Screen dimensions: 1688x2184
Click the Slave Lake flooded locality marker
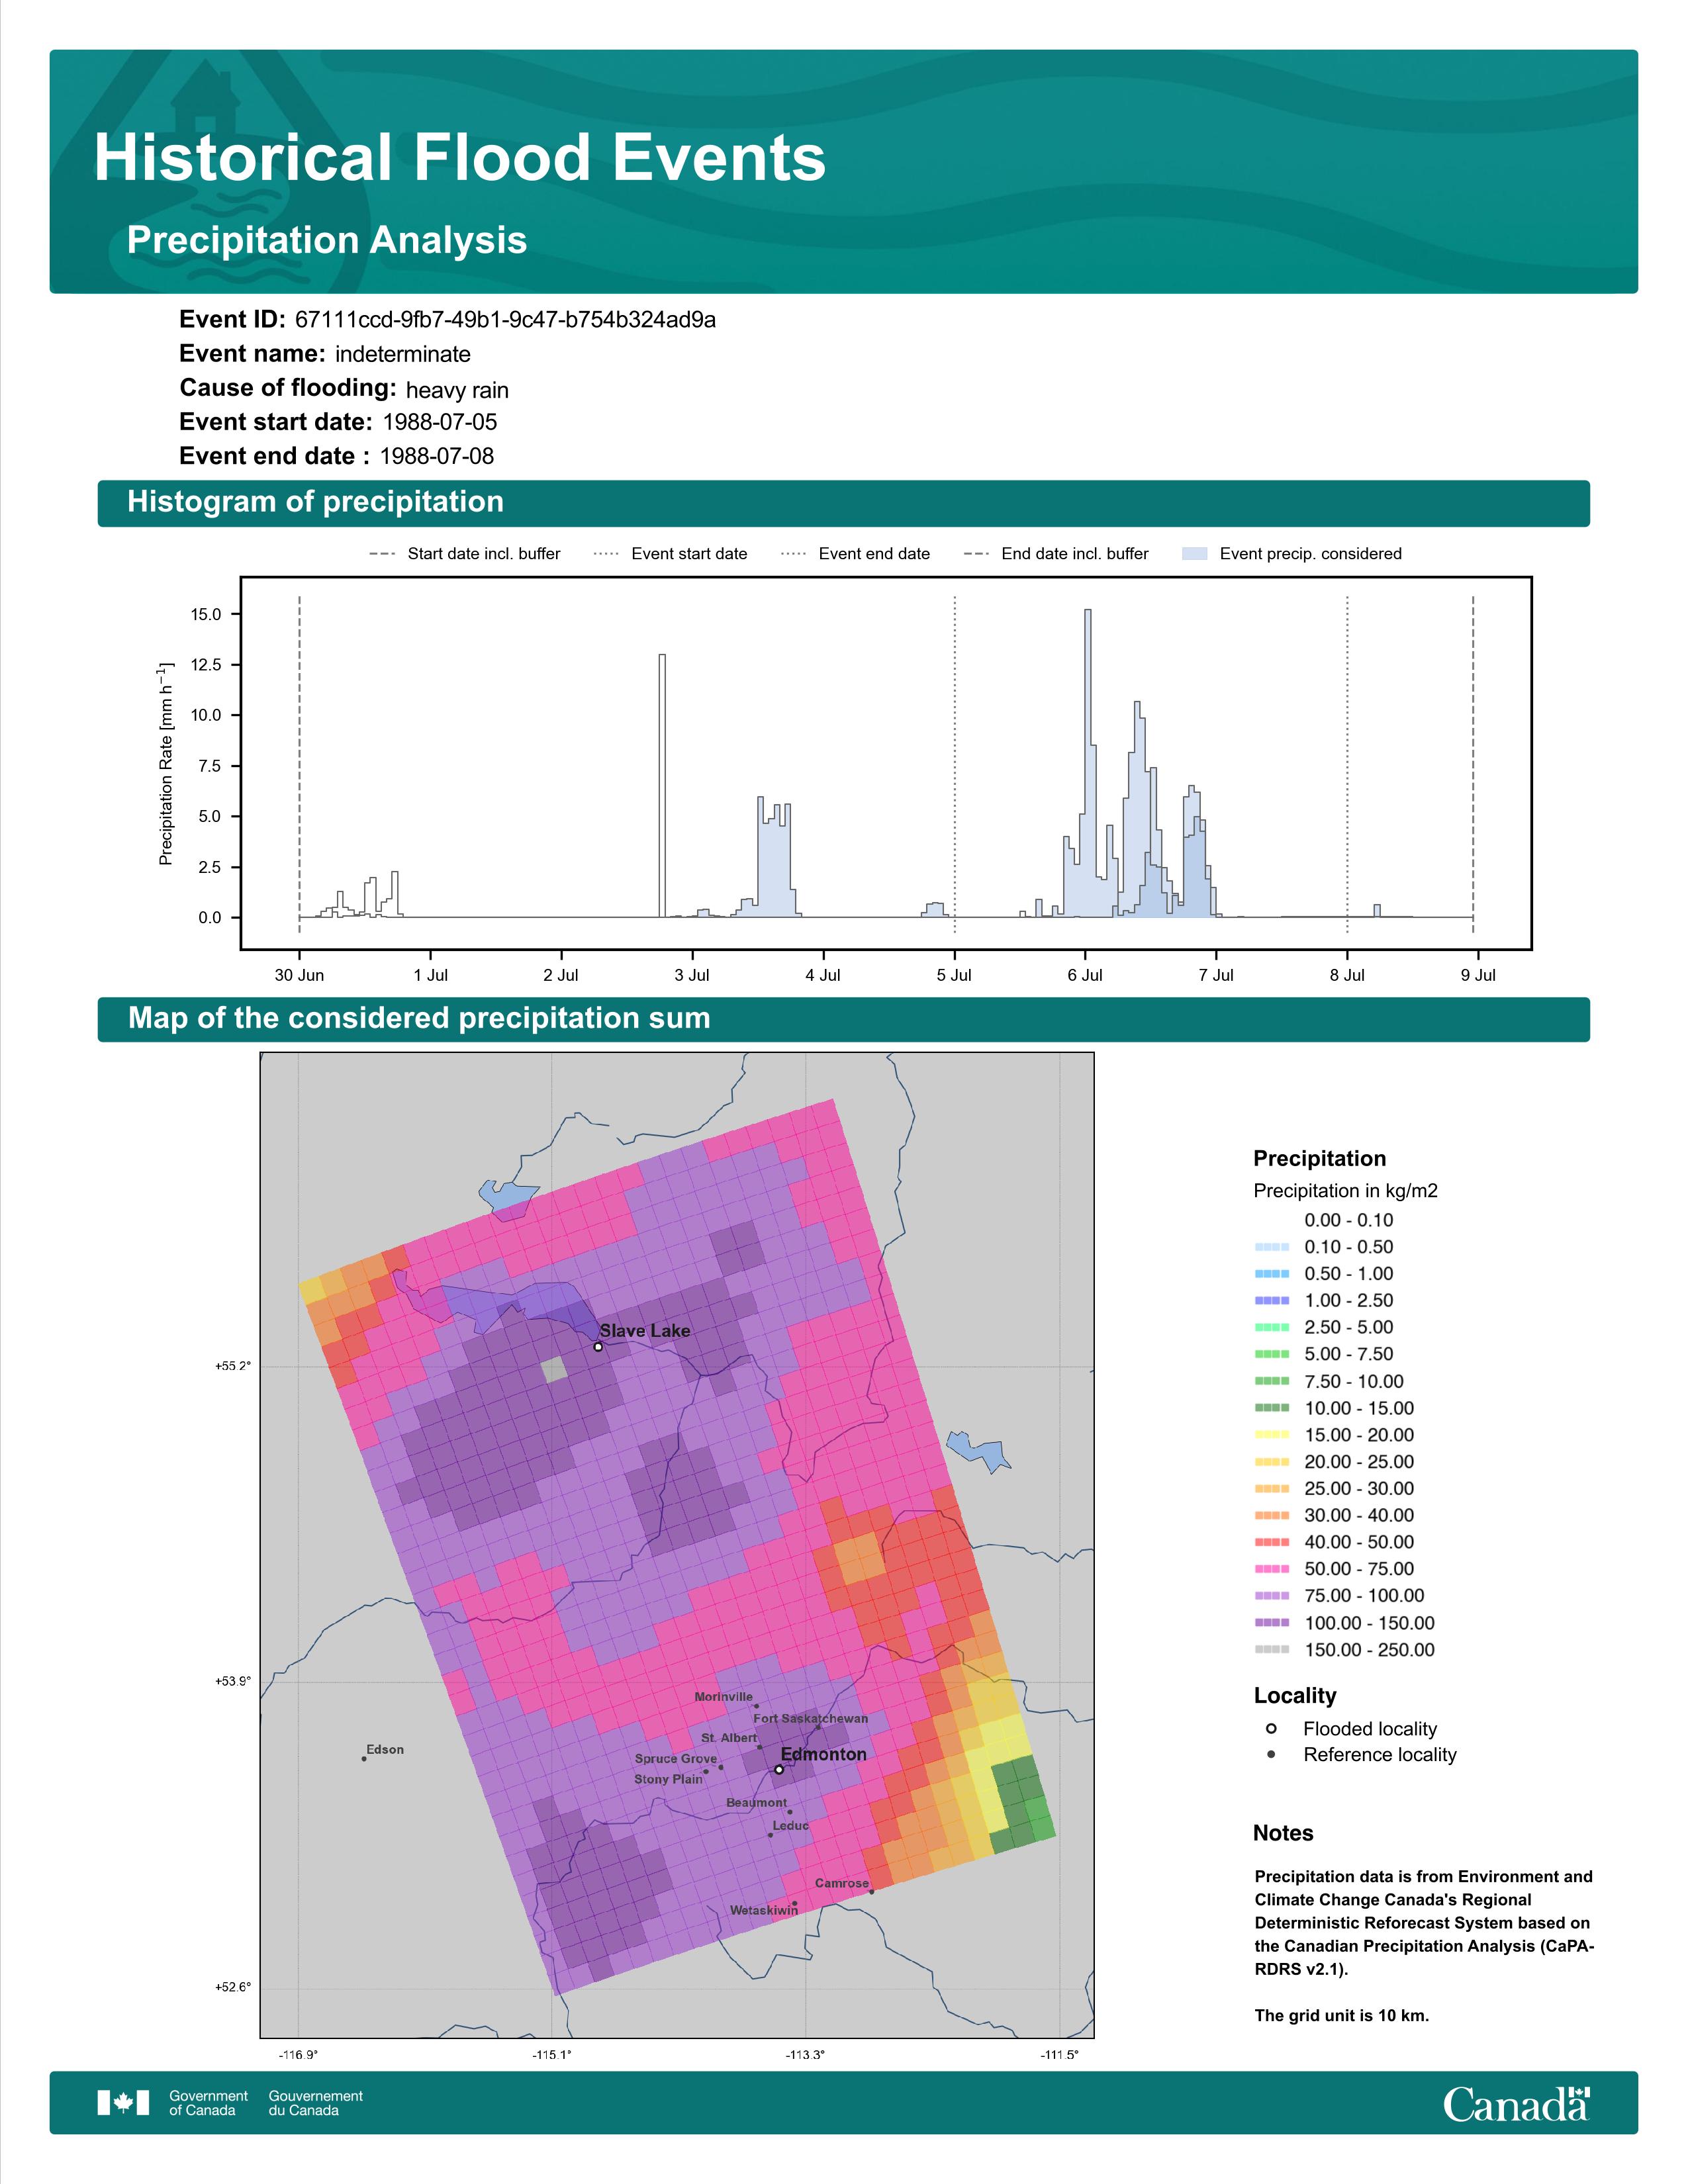598,1347
